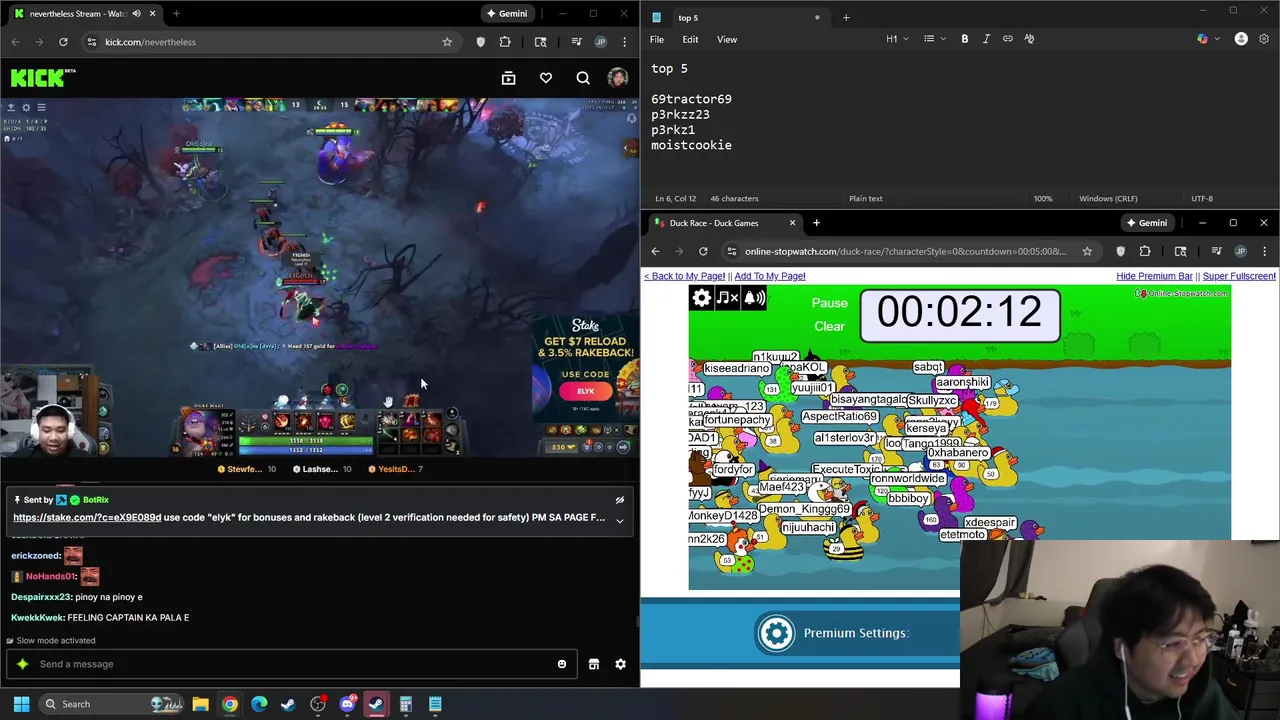
Task: Click the taskbar Search box
Action: click(x=112, y=704)
